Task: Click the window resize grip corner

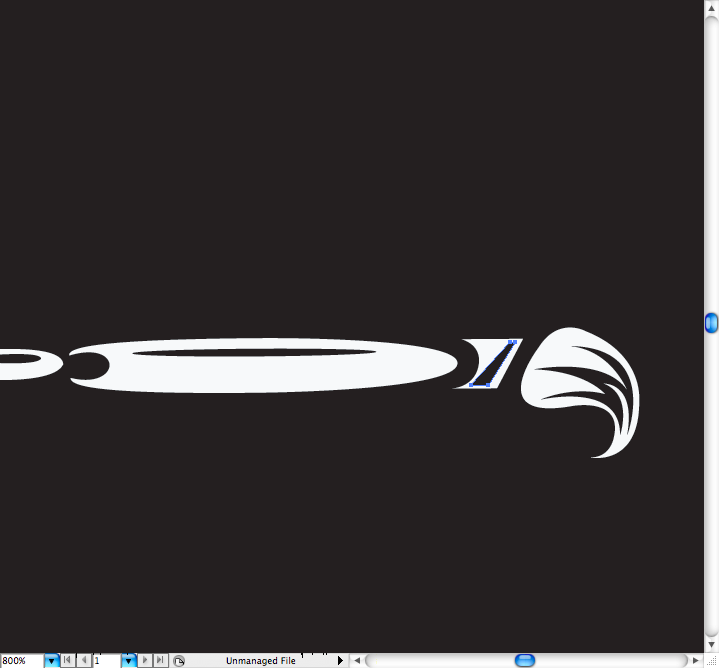Action: point(711,661)
